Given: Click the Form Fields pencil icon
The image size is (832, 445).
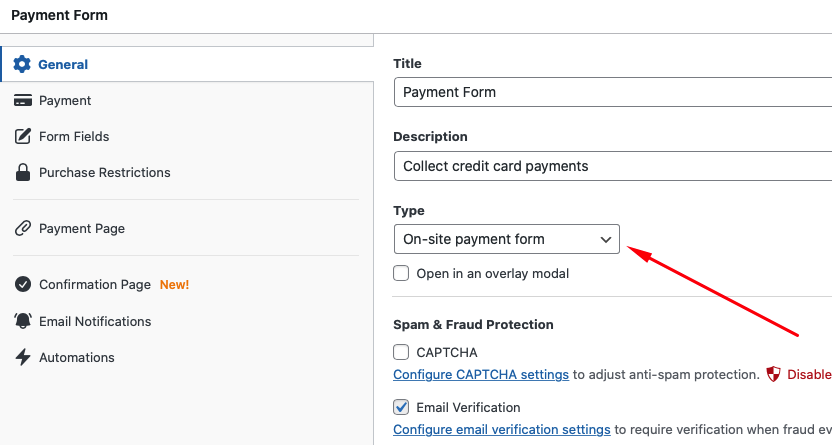Looking at the screenshot, I should click(x=22, y=136).
